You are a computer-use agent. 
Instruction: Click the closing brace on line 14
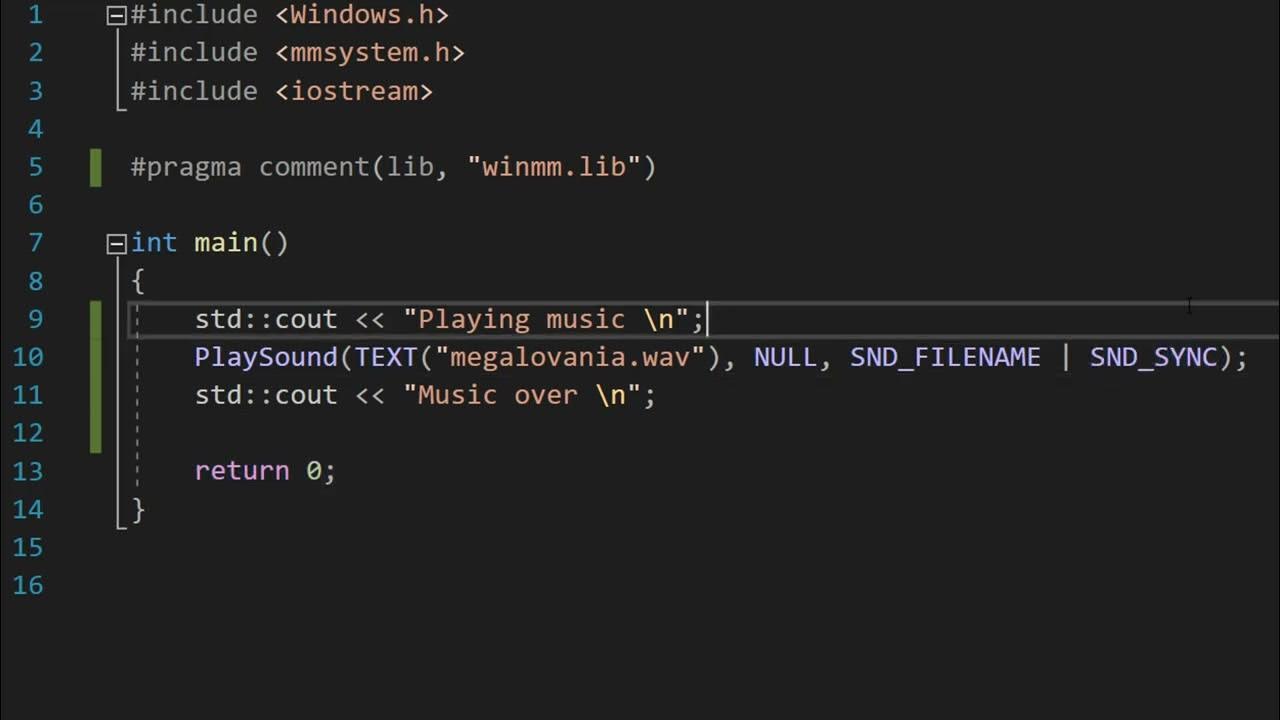(x=138, y=509)
